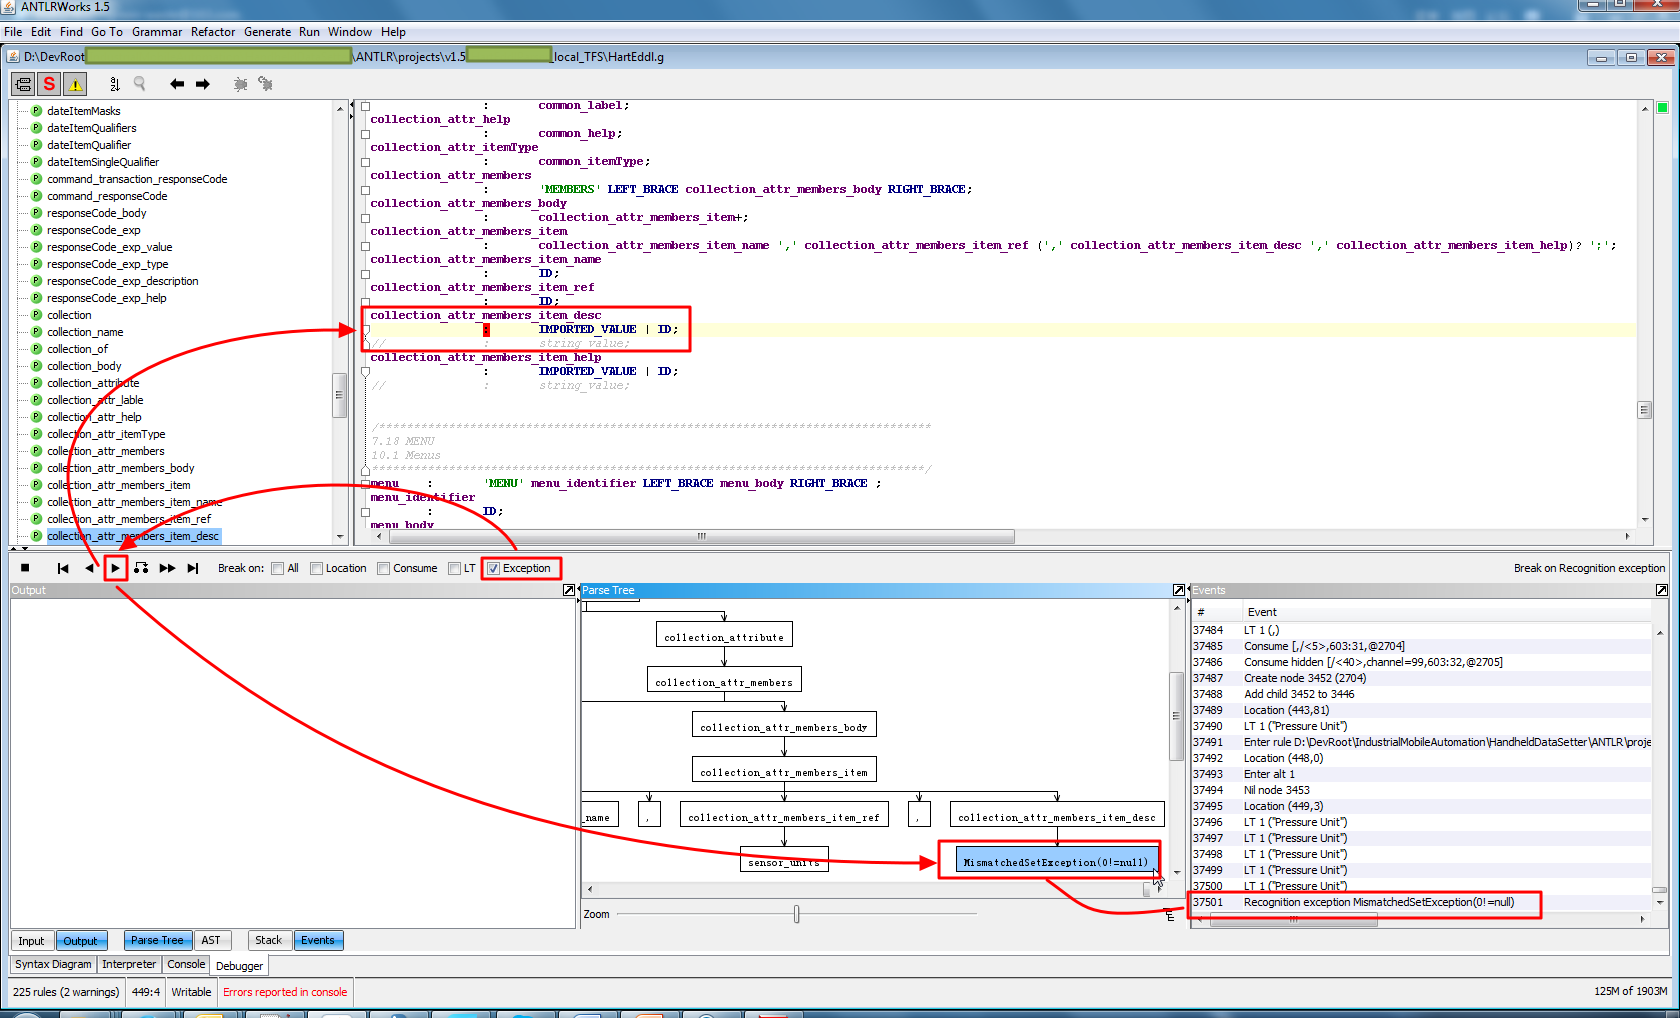Sort rules alphabetically with the a-z icon
The height and width of the screenshot is (1018, 1680).
[x=114, y=84]
